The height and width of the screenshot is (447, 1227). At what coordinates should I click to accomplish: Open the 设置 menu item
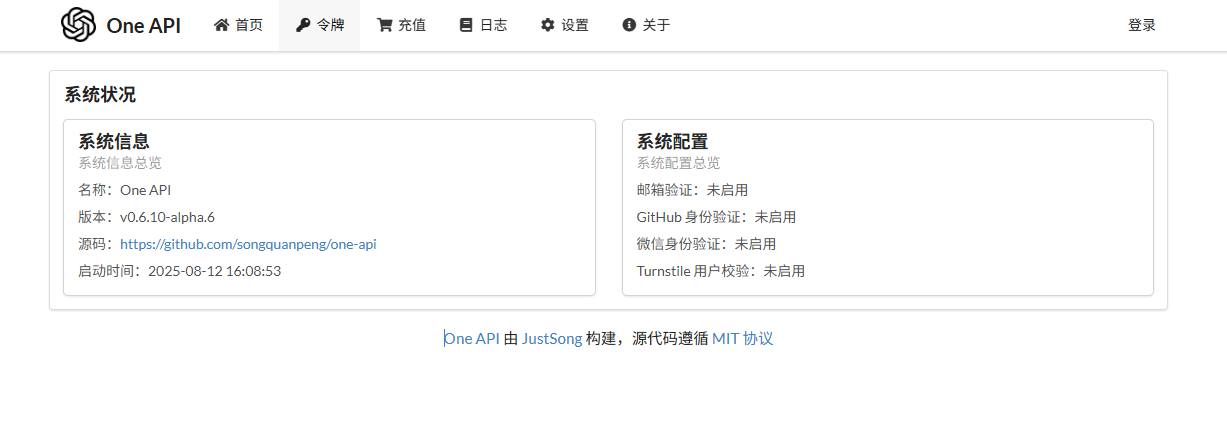point(564,25)
